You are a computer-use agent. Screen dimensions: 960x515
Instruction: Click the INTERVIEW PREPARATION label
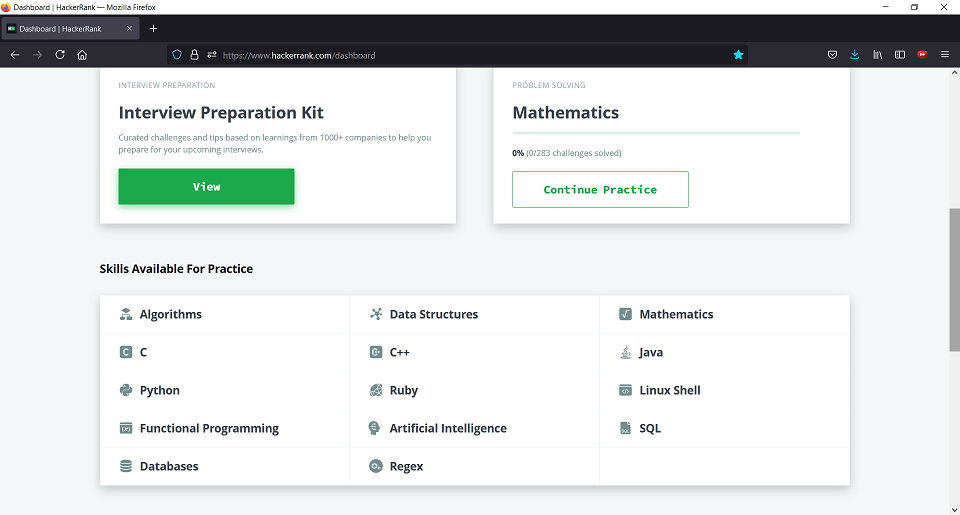167,85
